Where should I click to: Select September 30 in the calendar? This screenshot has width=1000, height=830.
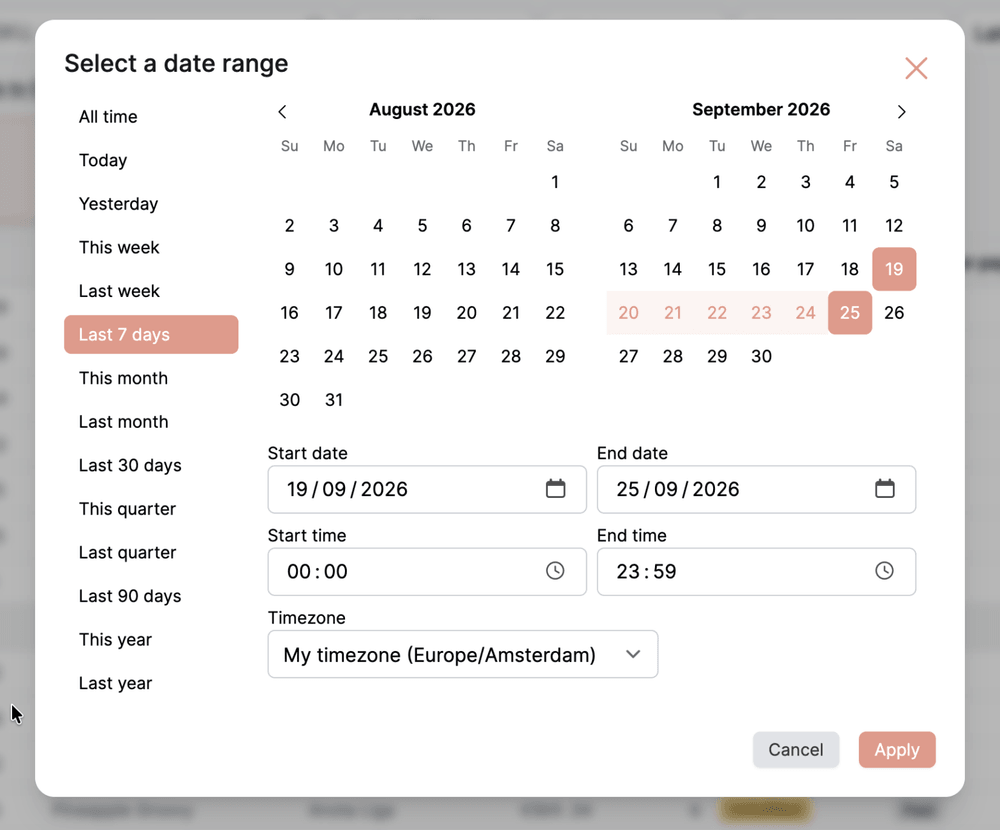point(761,356)
